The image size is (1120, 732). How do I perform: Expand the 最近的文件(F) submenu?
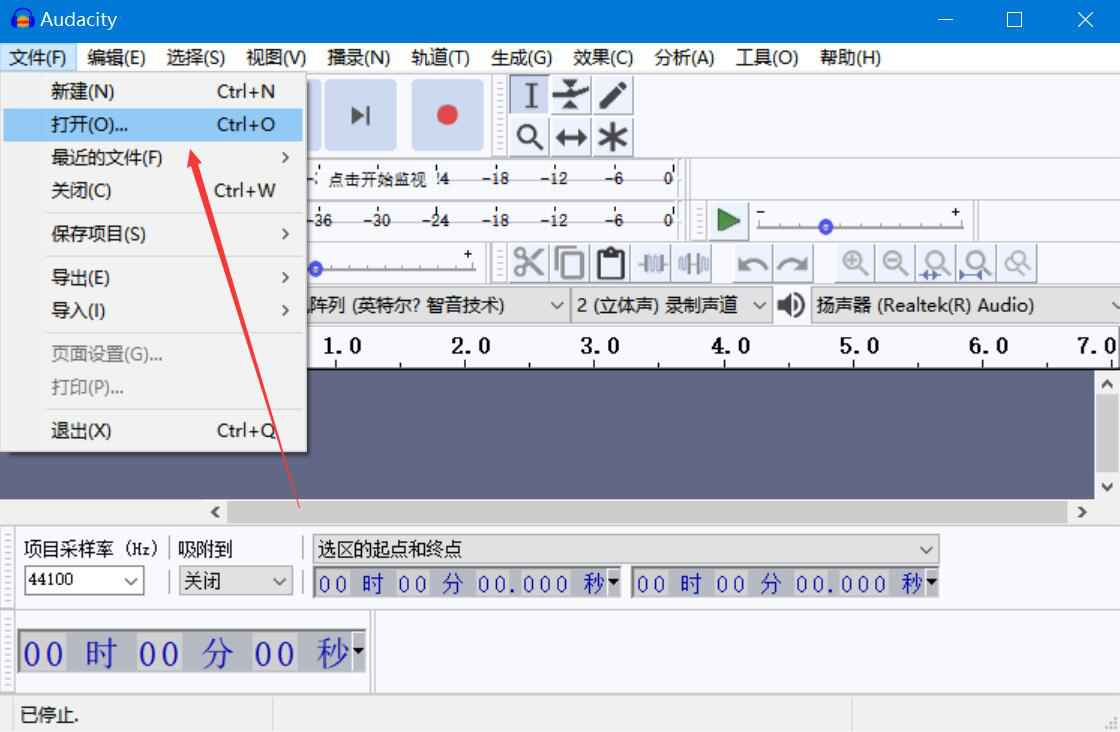point(153,157)
